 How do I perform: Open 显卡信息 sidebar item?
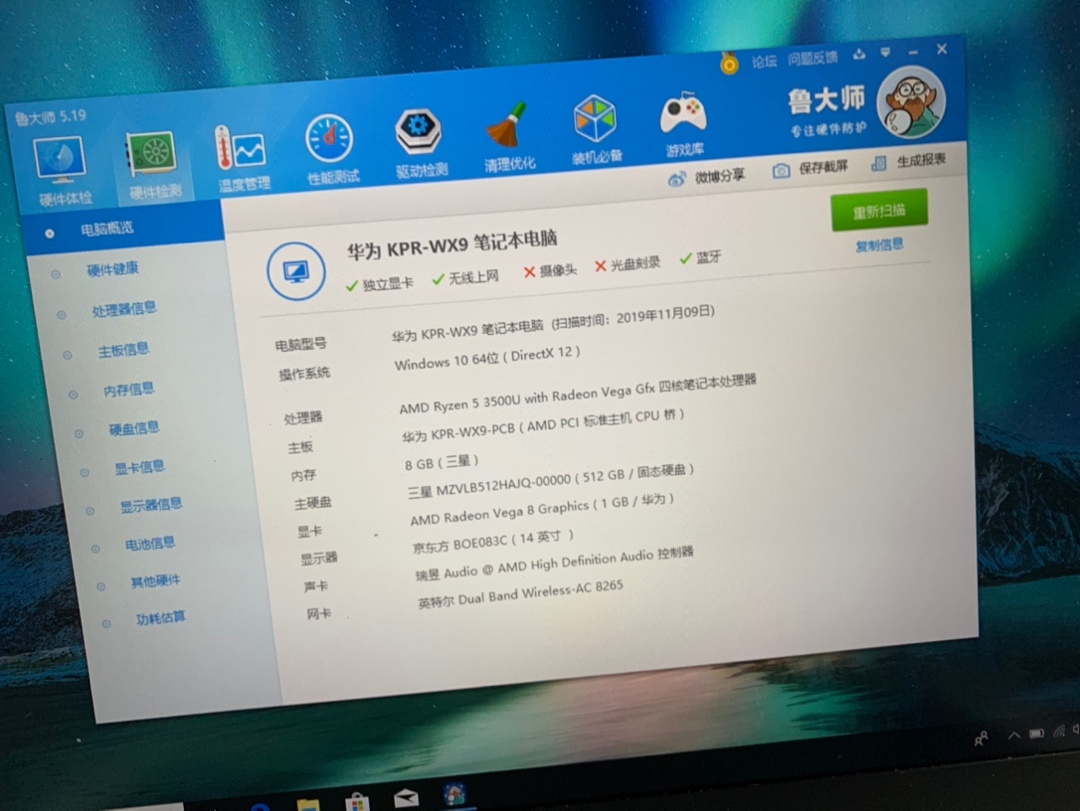[x=140, y=467]
